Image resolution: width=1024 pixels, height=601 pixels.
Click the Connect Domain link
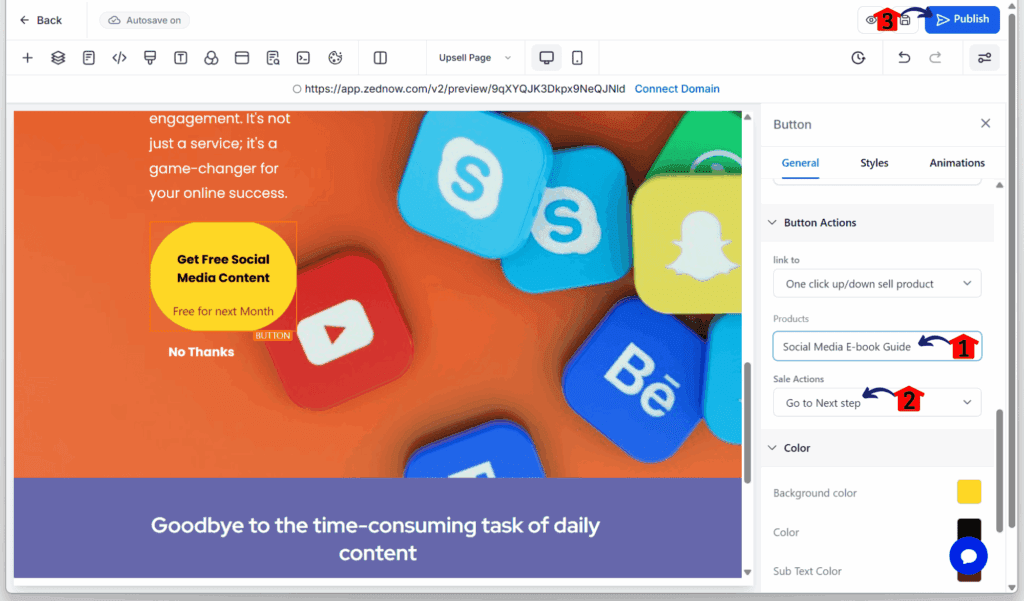(x=677, y=89)
